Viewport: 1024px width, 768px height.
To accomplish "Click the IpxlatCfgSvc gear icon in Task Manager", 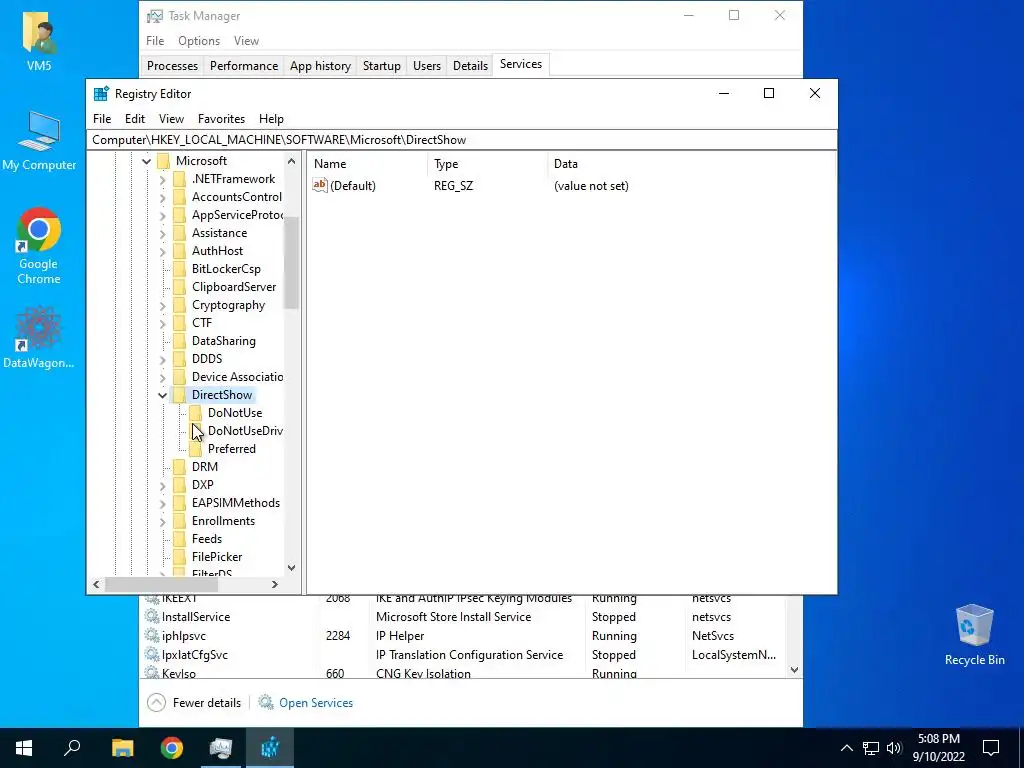I will pyautogui.click(x=152, y=654).
